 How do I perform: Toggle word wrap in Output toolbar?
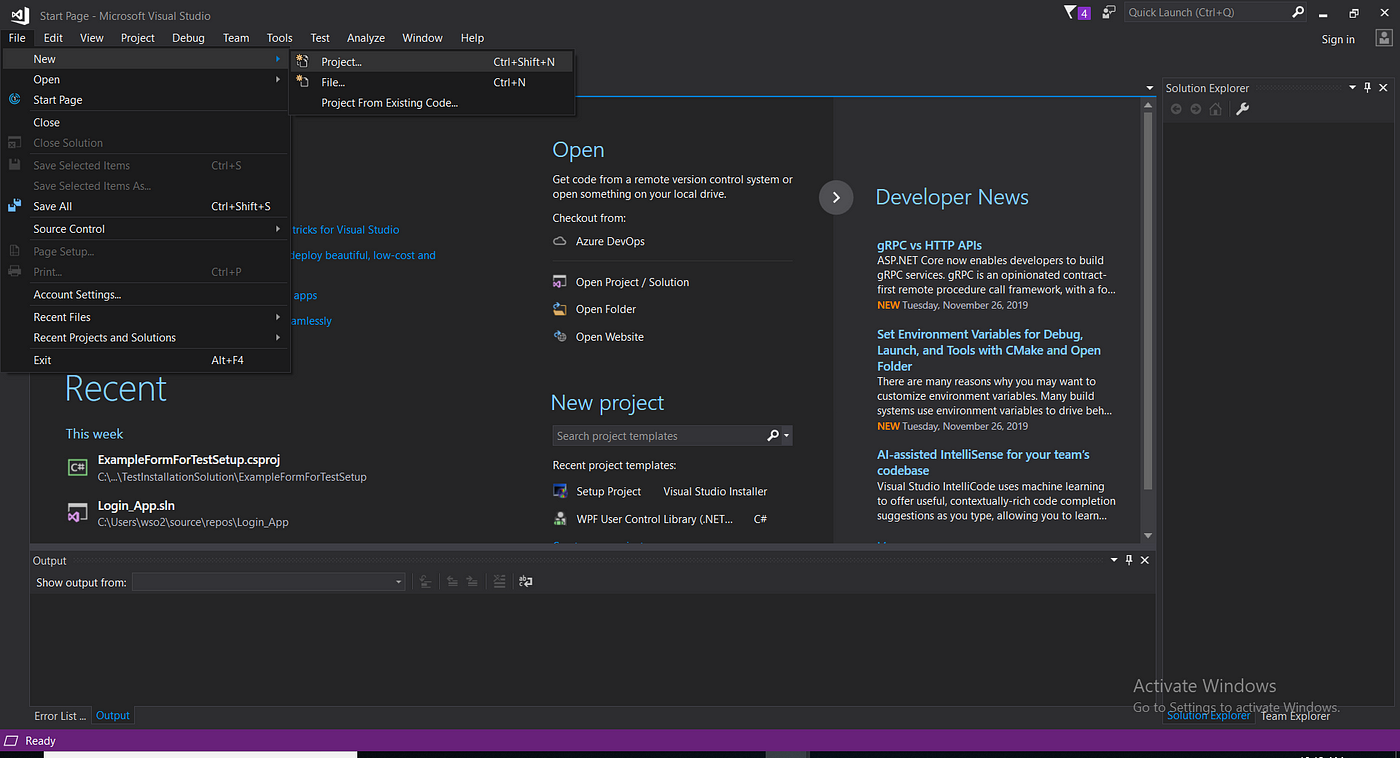tap(526, 581)
